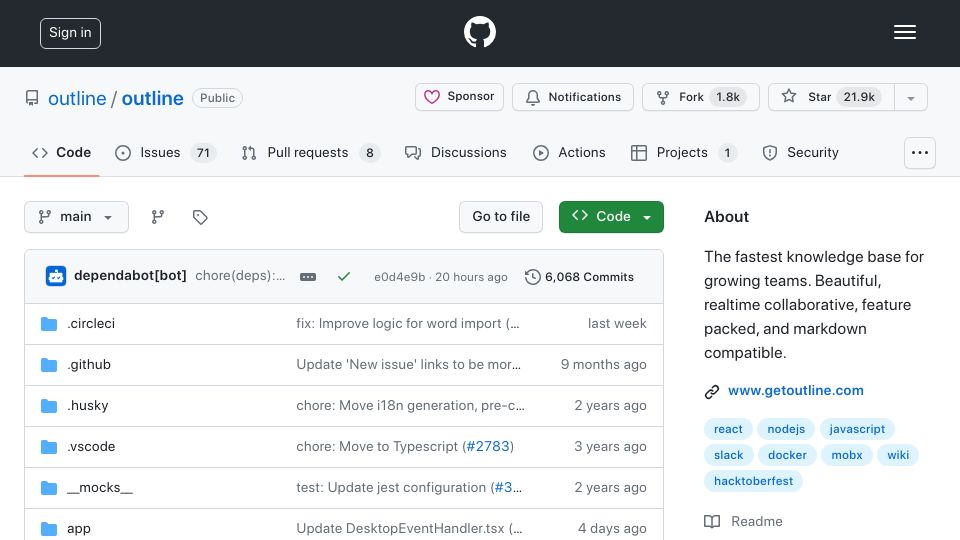Screen dimensions: 960x540
Task: Open the Projects tab
Action: pyautogui.click(x=683, y=152)
